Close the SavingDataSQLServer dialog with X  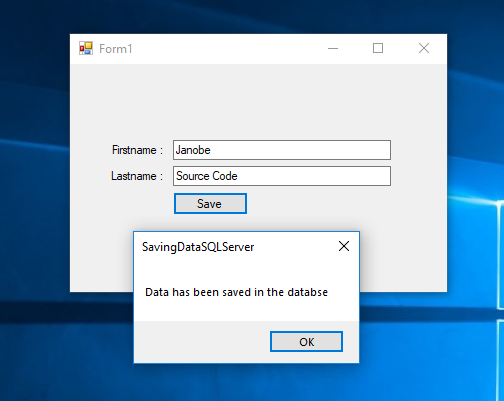[x=344, y=246]
